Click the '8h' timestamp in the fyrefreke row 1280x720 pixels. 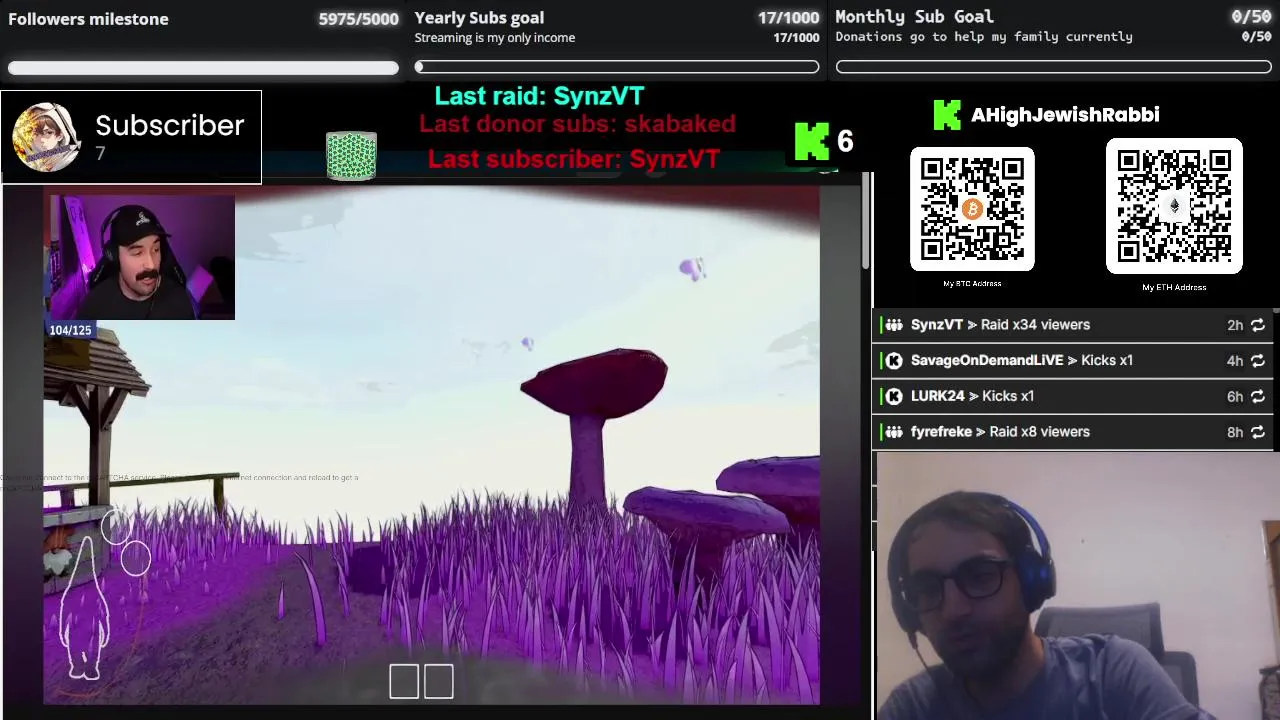[1235, 432]
